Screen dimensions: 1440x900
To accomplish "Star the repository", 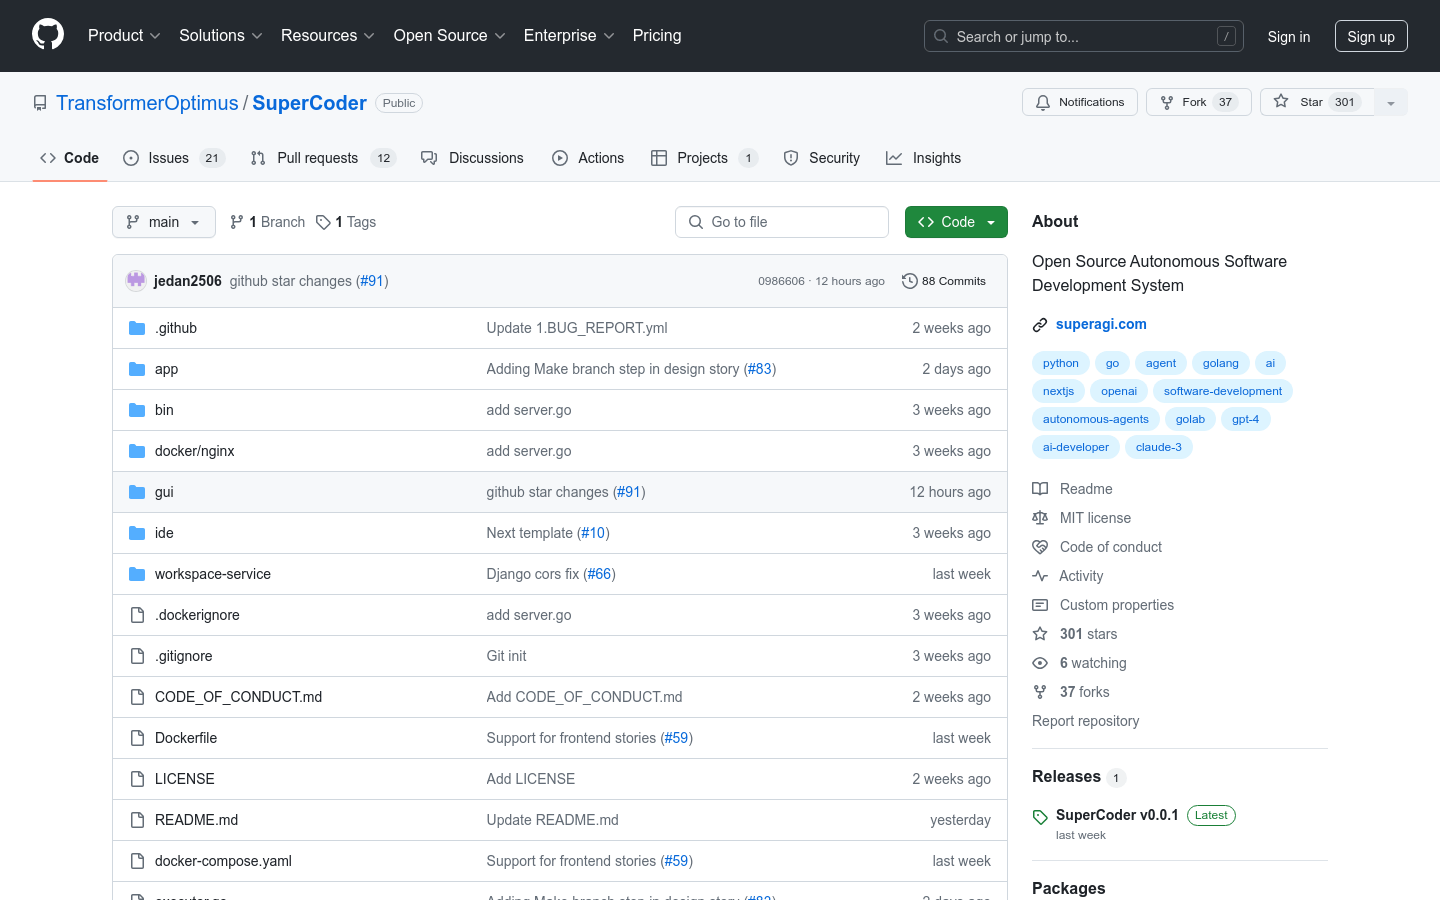I will pyautogui.click(x=1317, y=102).
